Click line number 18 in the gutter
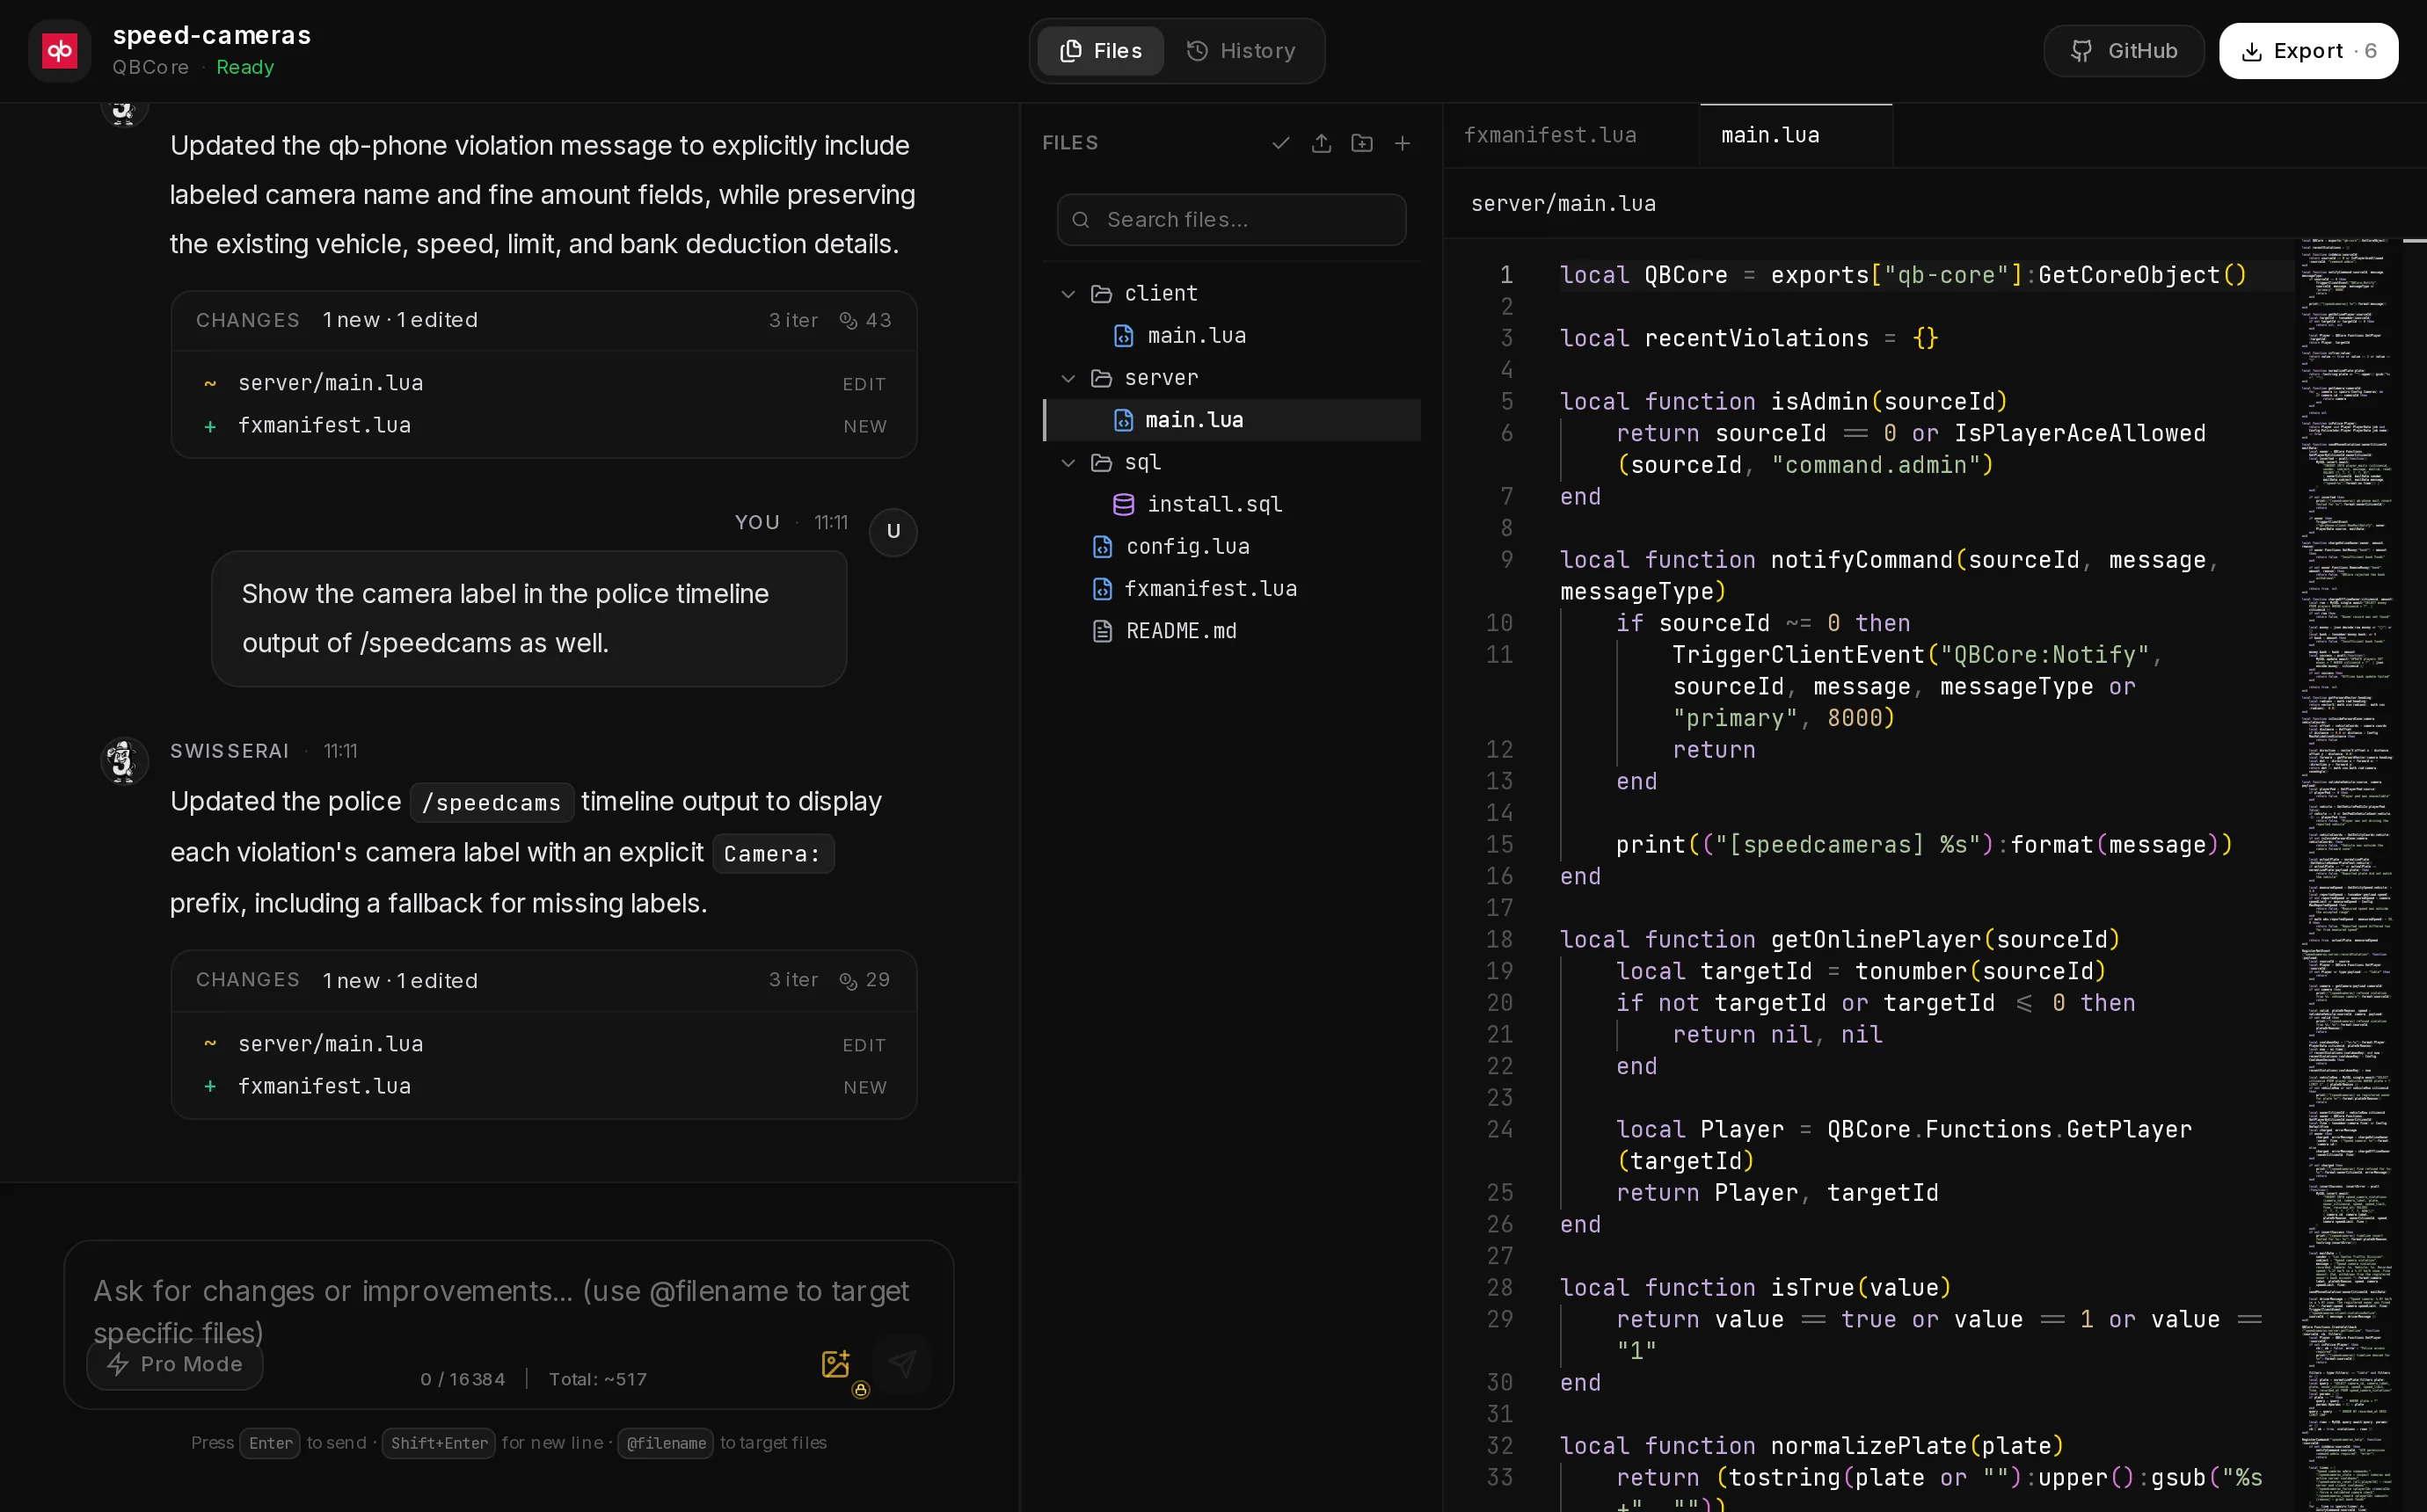The height and width of the screenshot is (1512, 2427). (x=1499, y=940)
